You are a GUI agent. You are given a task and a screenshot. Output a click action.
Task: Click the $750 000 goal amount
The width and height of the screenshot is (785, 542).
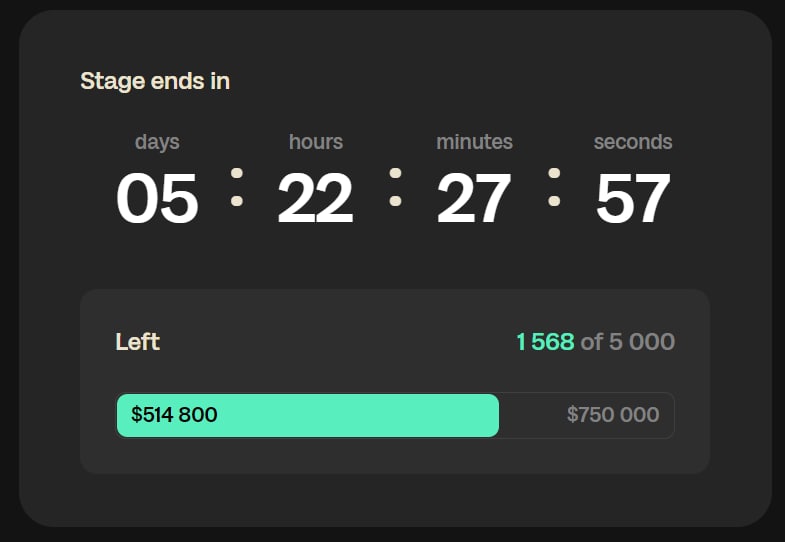pyautogui.click(x=613, y=415)
